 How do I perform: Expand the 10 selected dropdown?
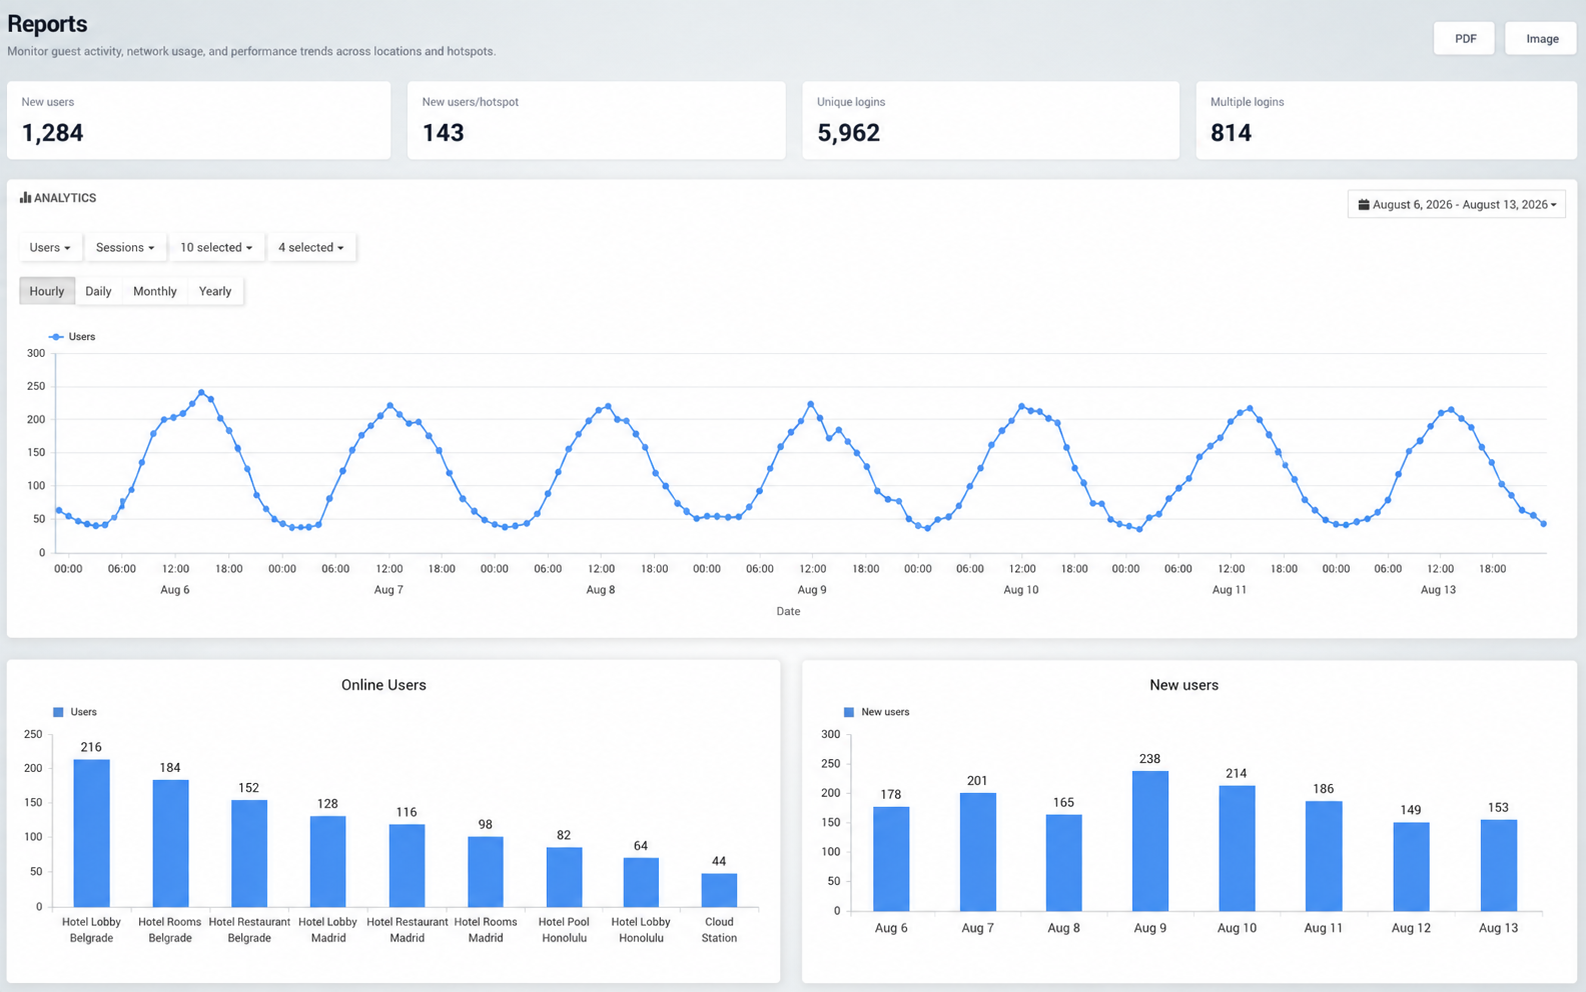pos(216,247)
